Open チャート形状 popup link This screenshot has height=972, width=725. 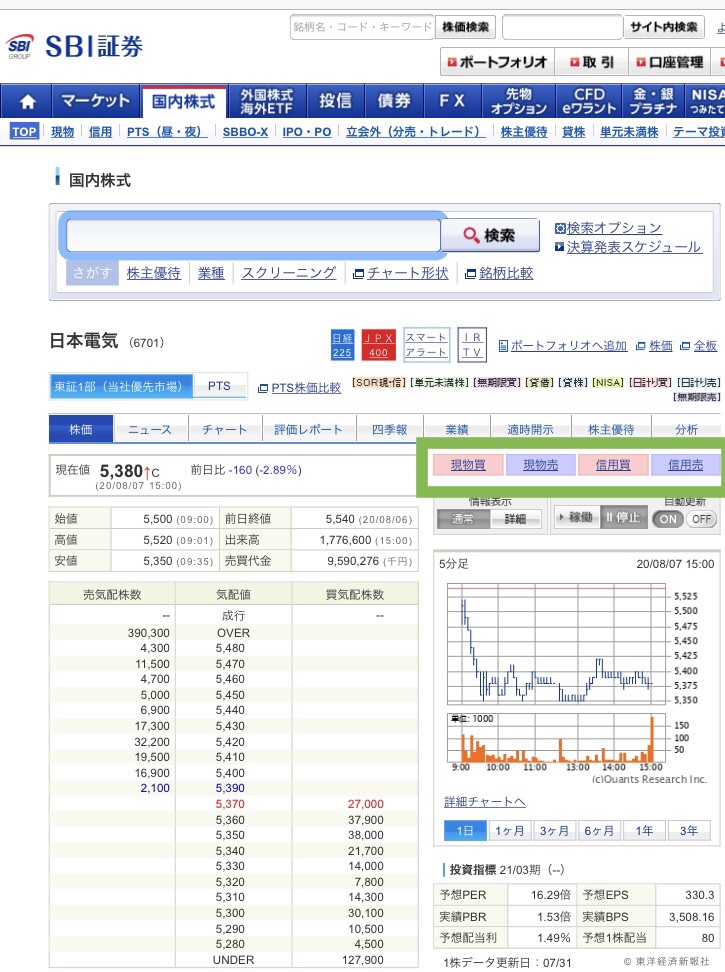coord(400,273)
